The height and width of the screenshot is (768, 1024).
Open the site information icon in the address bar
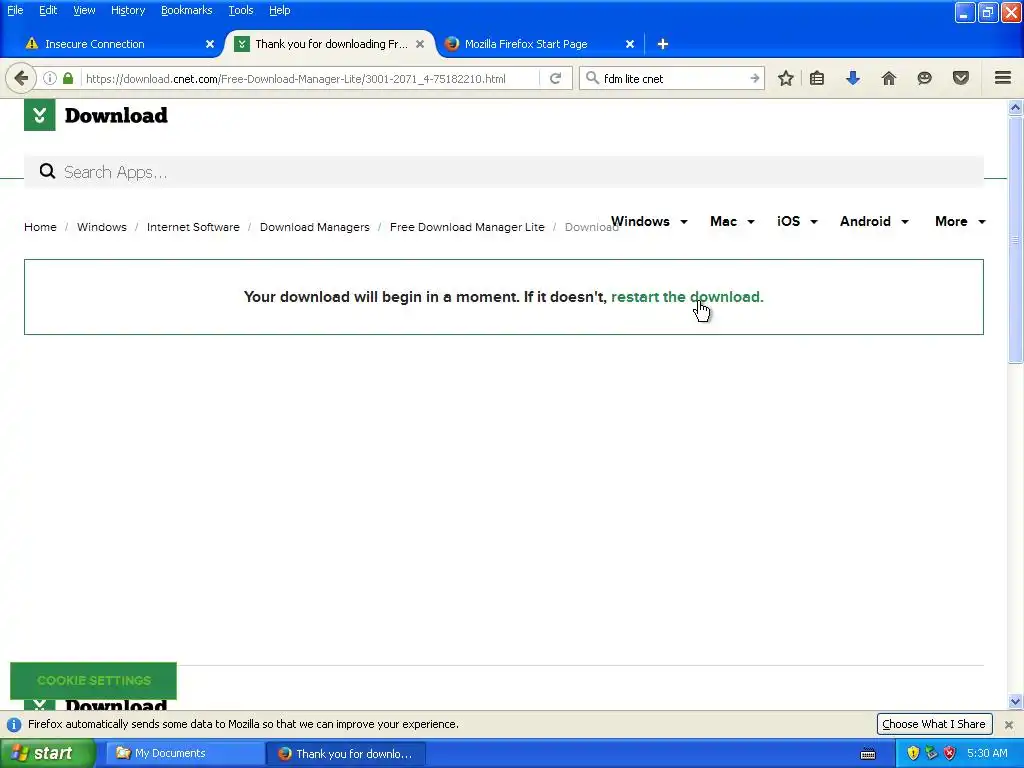point(50,78)
